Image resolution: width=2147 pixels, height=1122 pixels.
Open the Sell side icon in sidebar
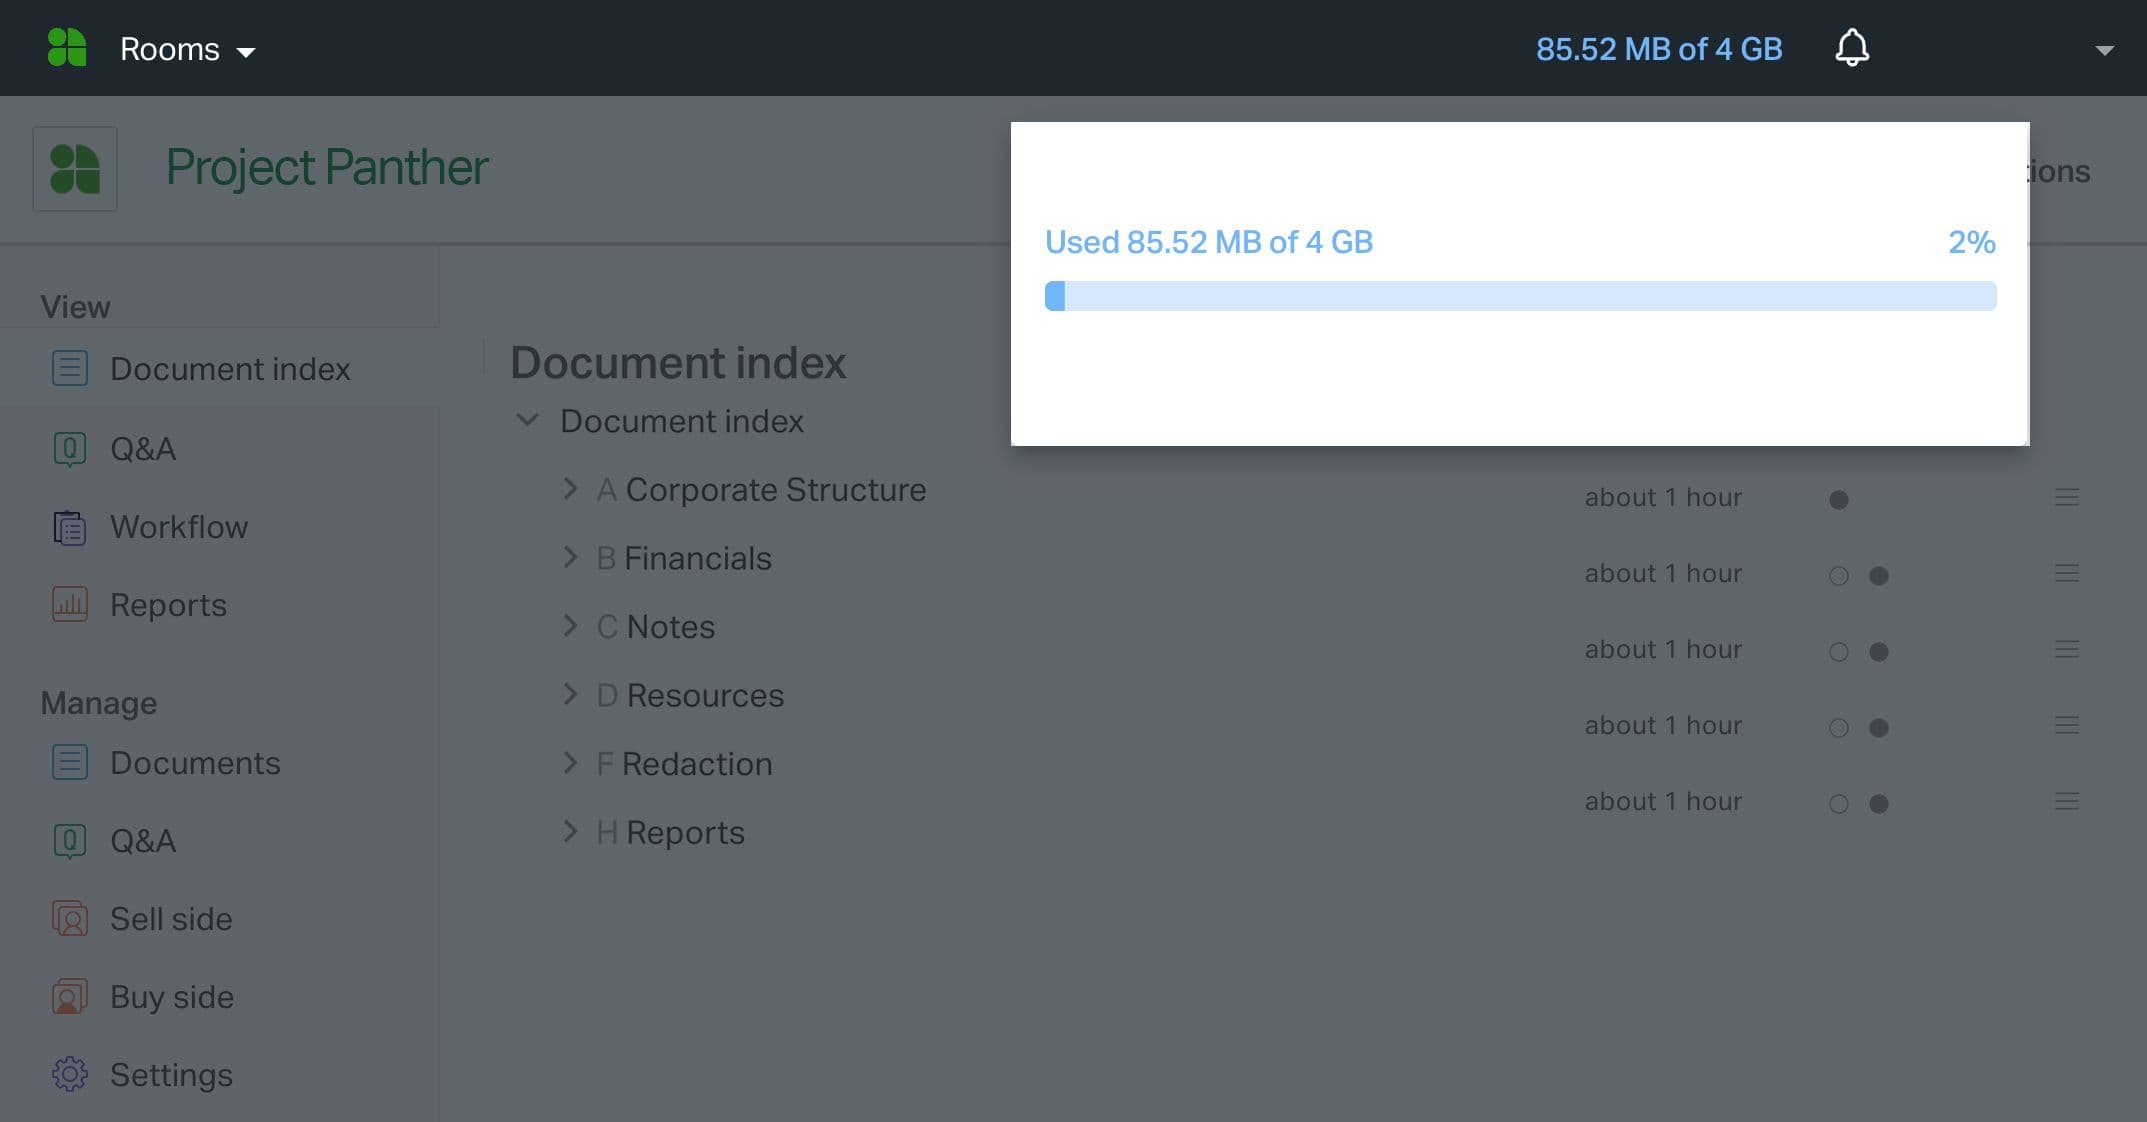coord(69,919)
